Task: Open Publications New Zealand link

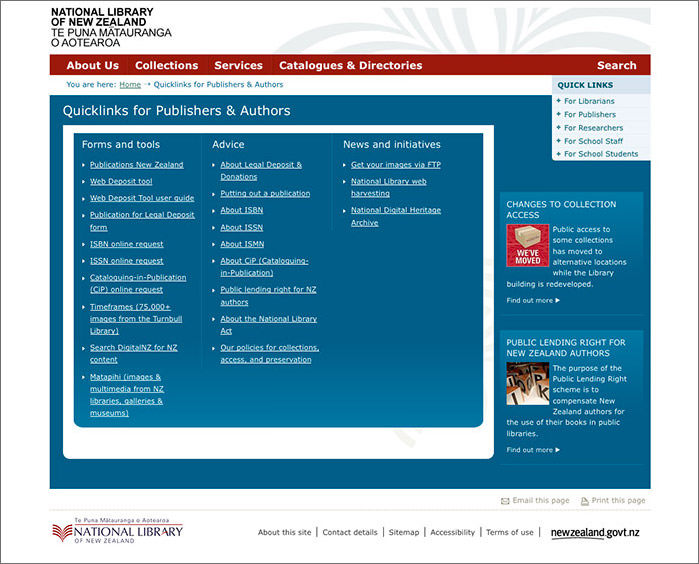Action: (137, 165)
